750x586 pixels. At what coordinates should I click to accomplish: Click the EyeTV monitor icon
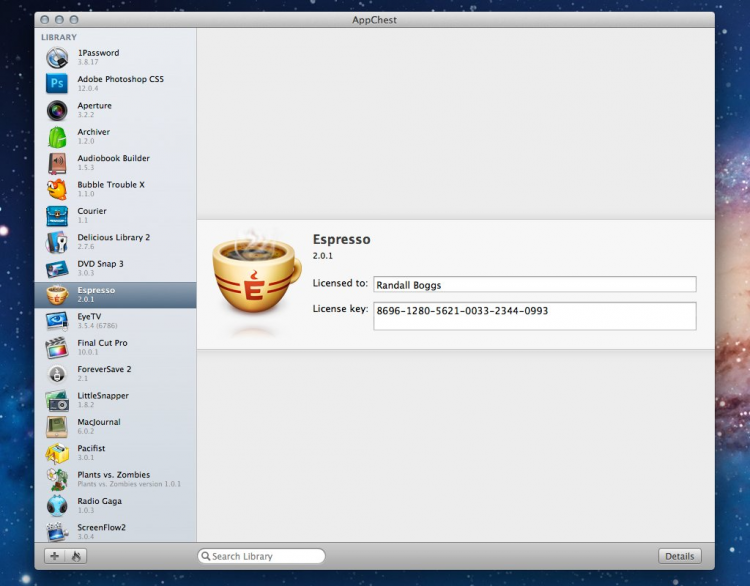click(x=57, y=321)
